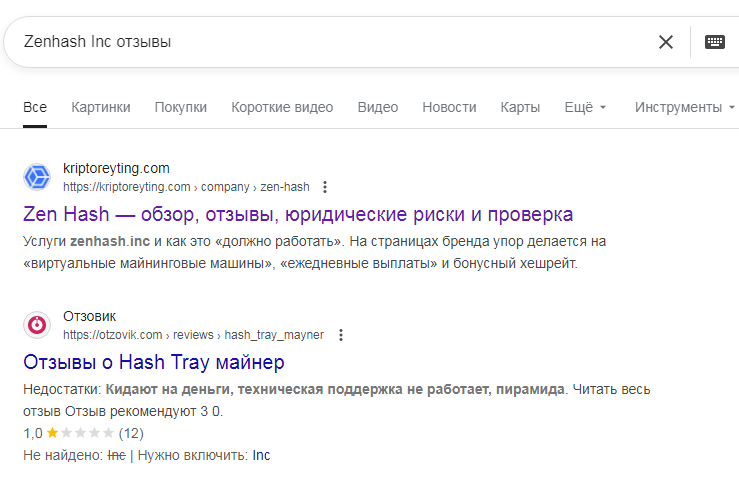Switch to the Покупки tab
This screenshot has width=739, height=481.
point(181,107)
